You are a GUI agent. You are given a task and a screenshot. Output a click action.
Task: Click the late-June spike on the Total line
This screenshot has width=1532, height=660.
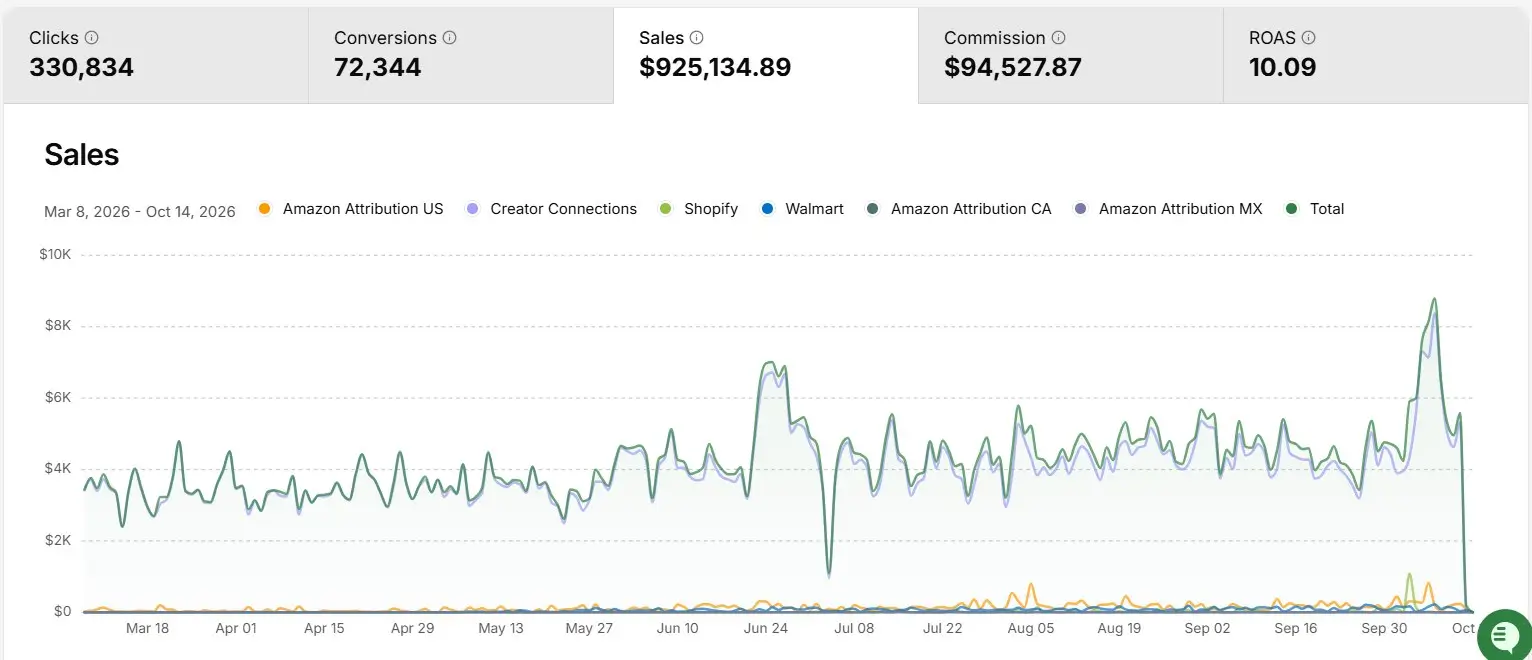[770, 362]
